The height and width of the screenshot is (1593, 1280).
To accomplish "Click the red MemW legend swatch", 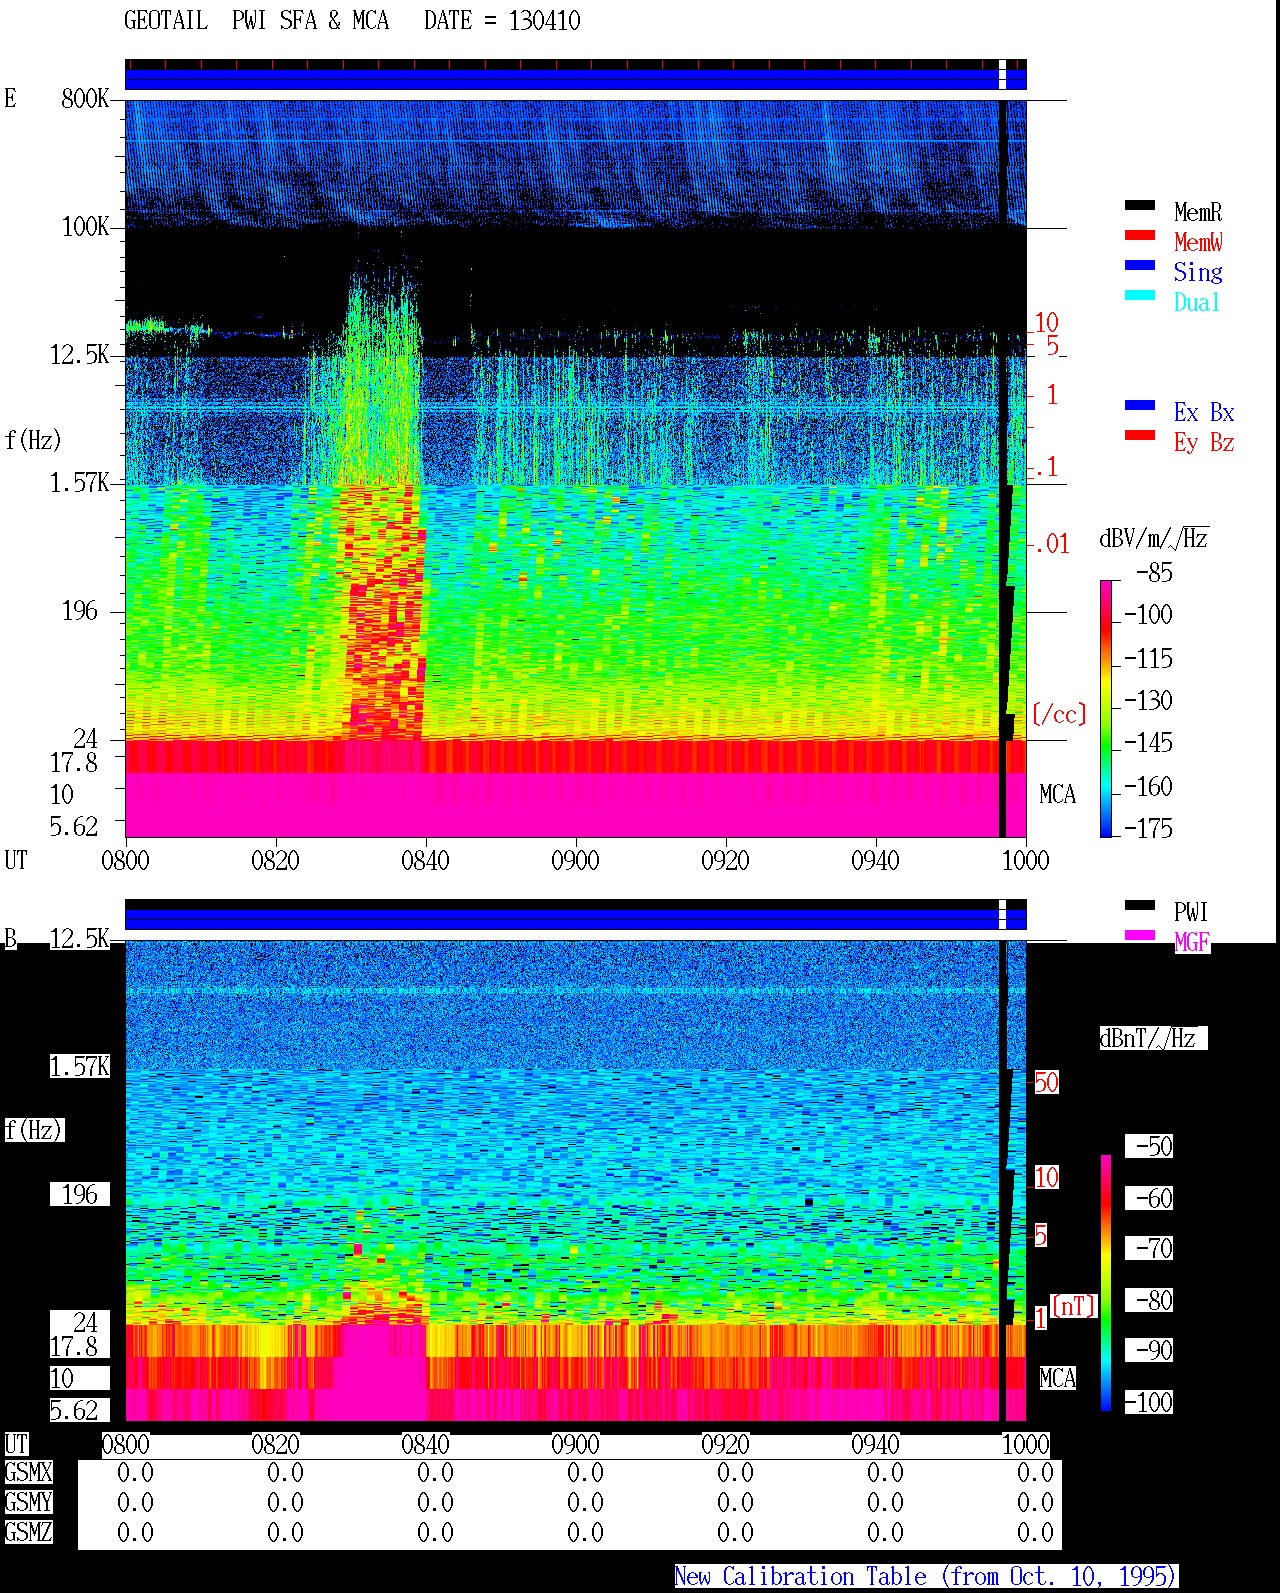I will [x=1139, y=235].
